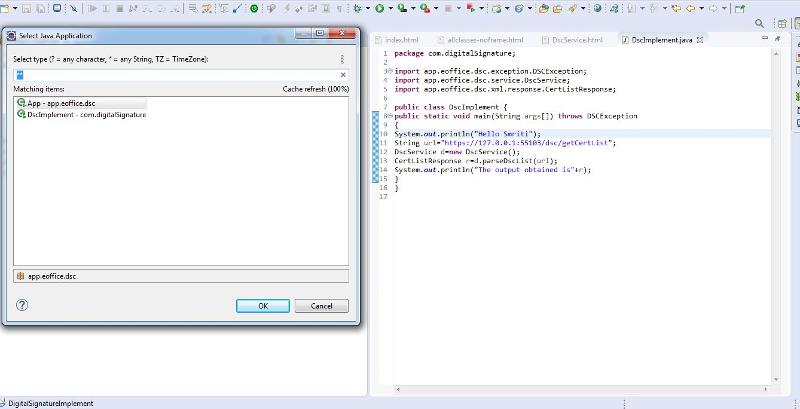Click the Last Edit Location arrow icon
This screenshot has height=409, width=800.
pos(677,8)
